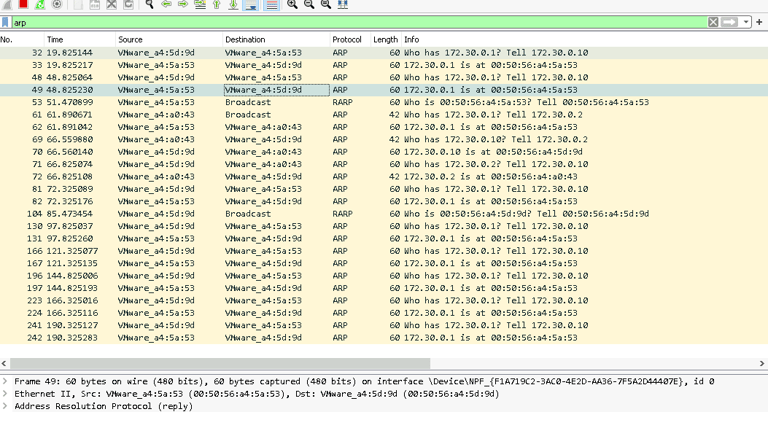Toggle auto-scroll during live capture
This screenshot has height=423, width=768.
click(251, 4)
